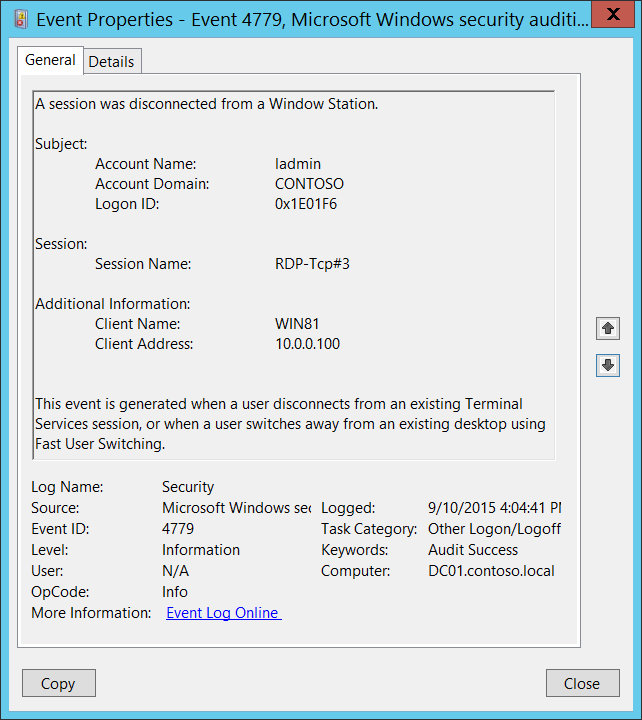Go to previous event with up arrow
Screen dimensions: 642x720
(x=607, y=328)
